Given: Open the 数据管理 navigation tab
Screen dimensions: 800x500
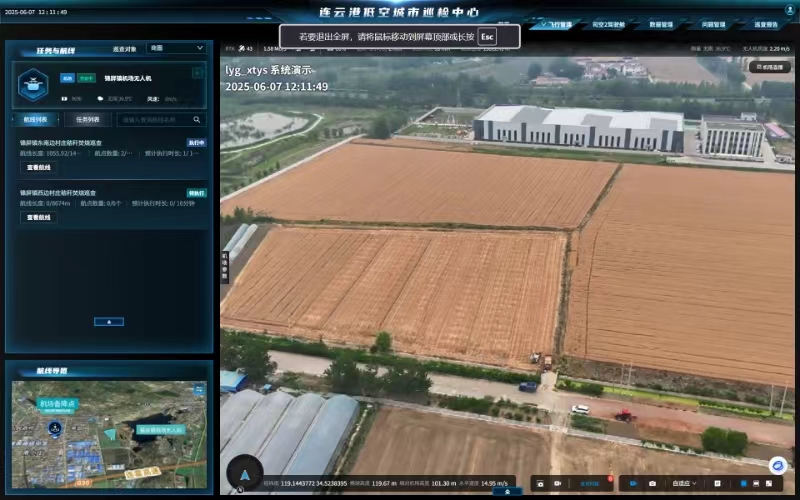Looking at the screenshot, I should coord(661,24).
